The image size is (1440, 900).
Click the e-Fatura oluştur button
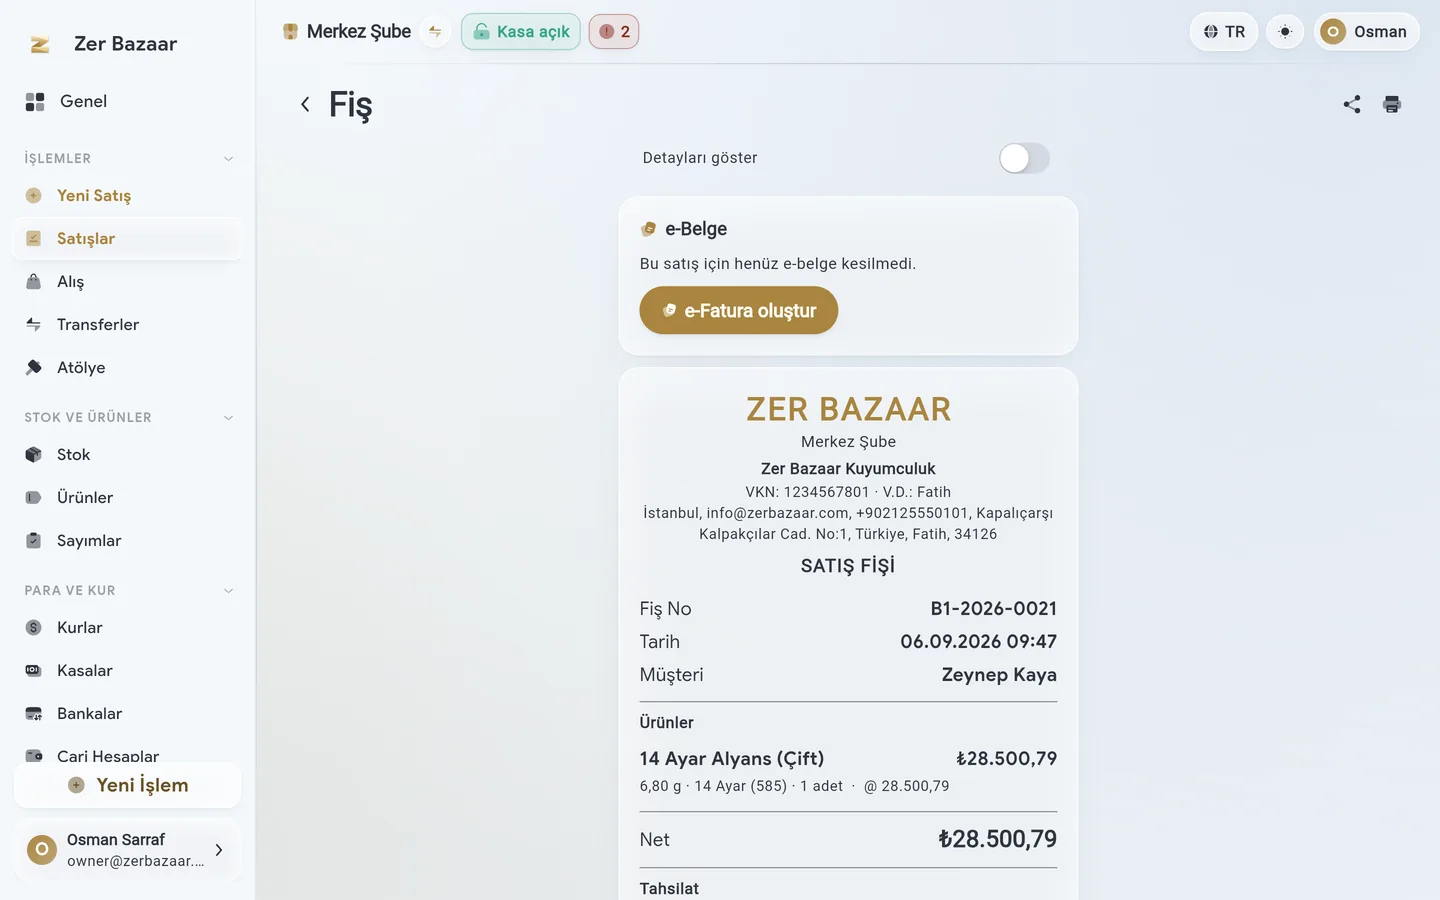739,311
